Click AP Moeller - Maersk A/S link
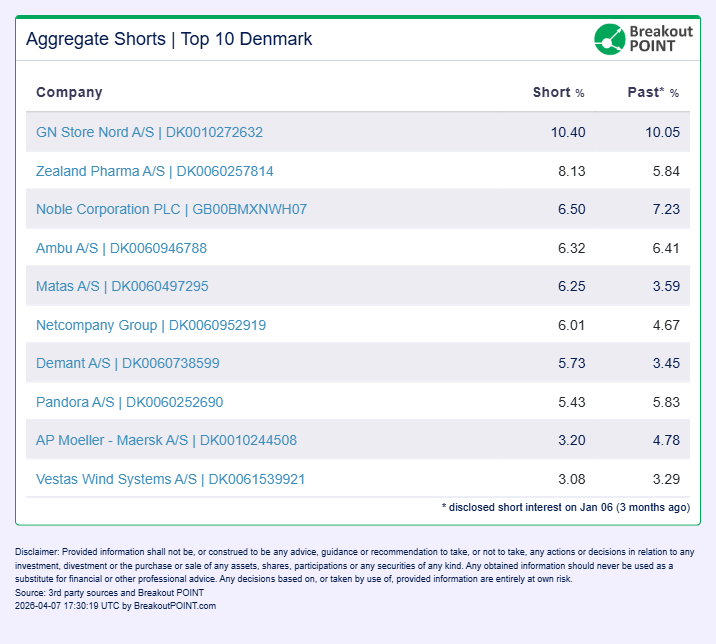Screen dimensions: 716x644 [x=166, y=440]
